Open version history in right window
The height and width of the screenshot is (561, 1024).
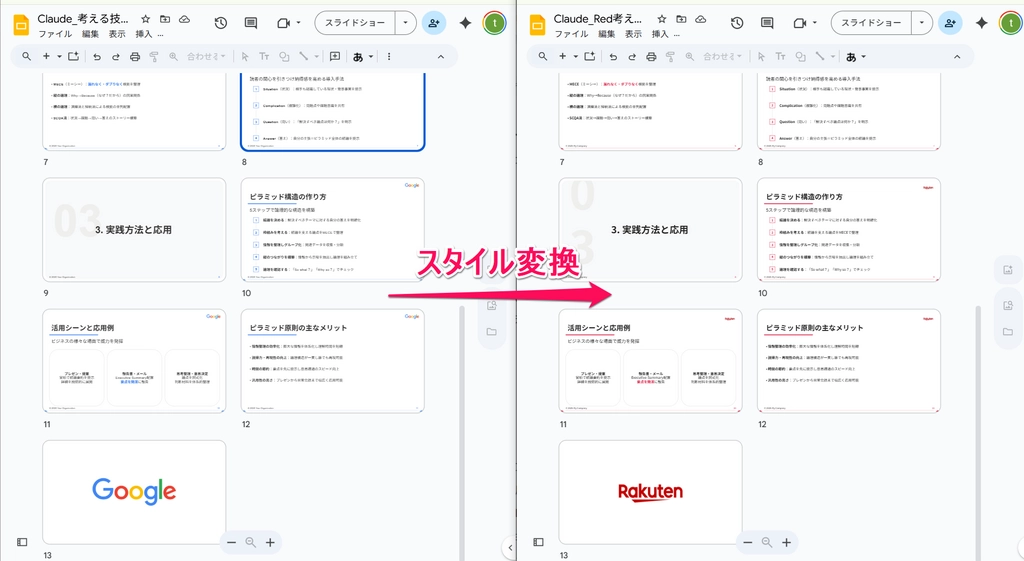point(737,23)
